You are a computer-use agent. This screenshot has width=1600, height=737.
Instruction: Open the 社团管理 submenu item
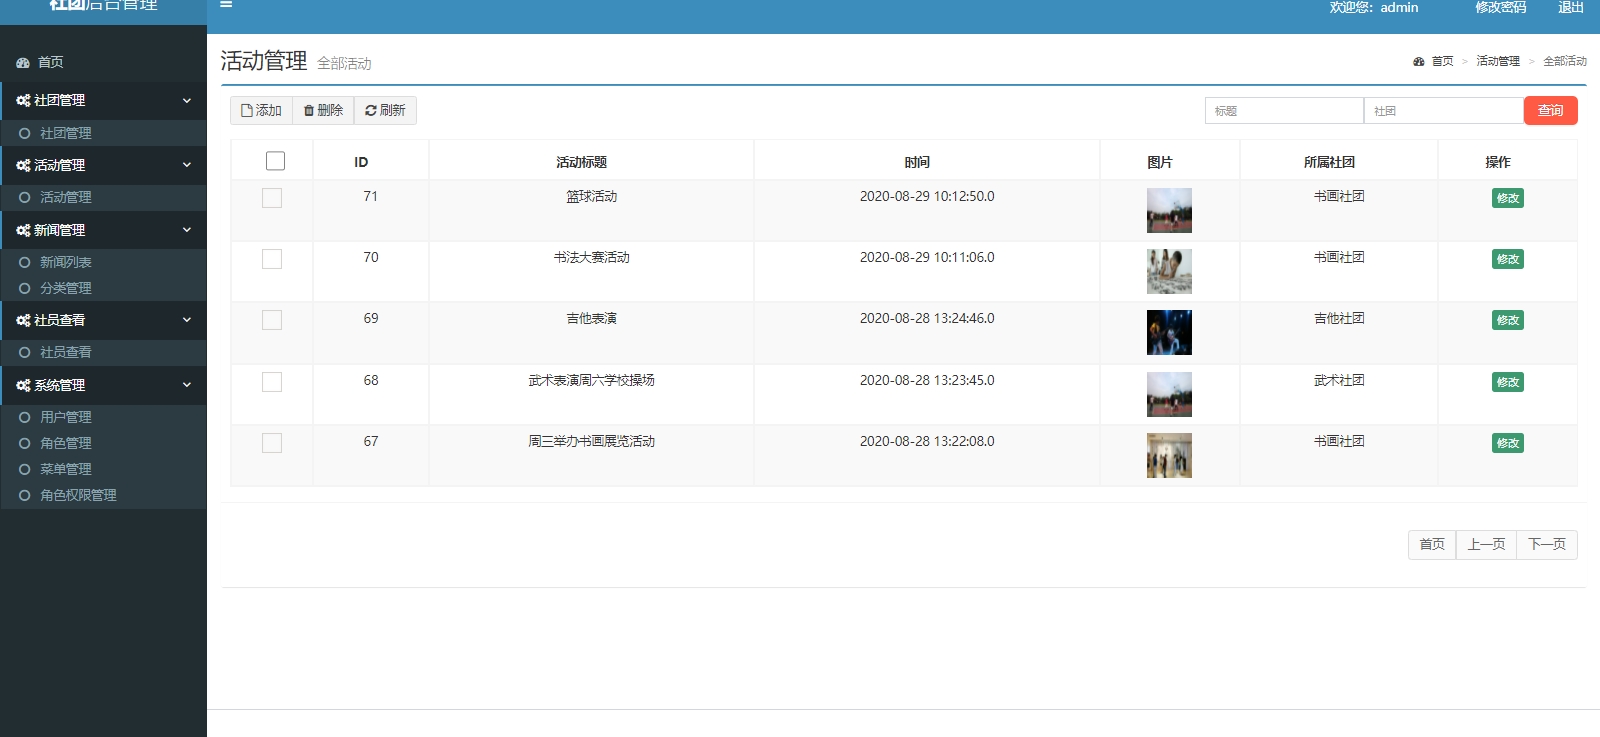click(65, 133)
